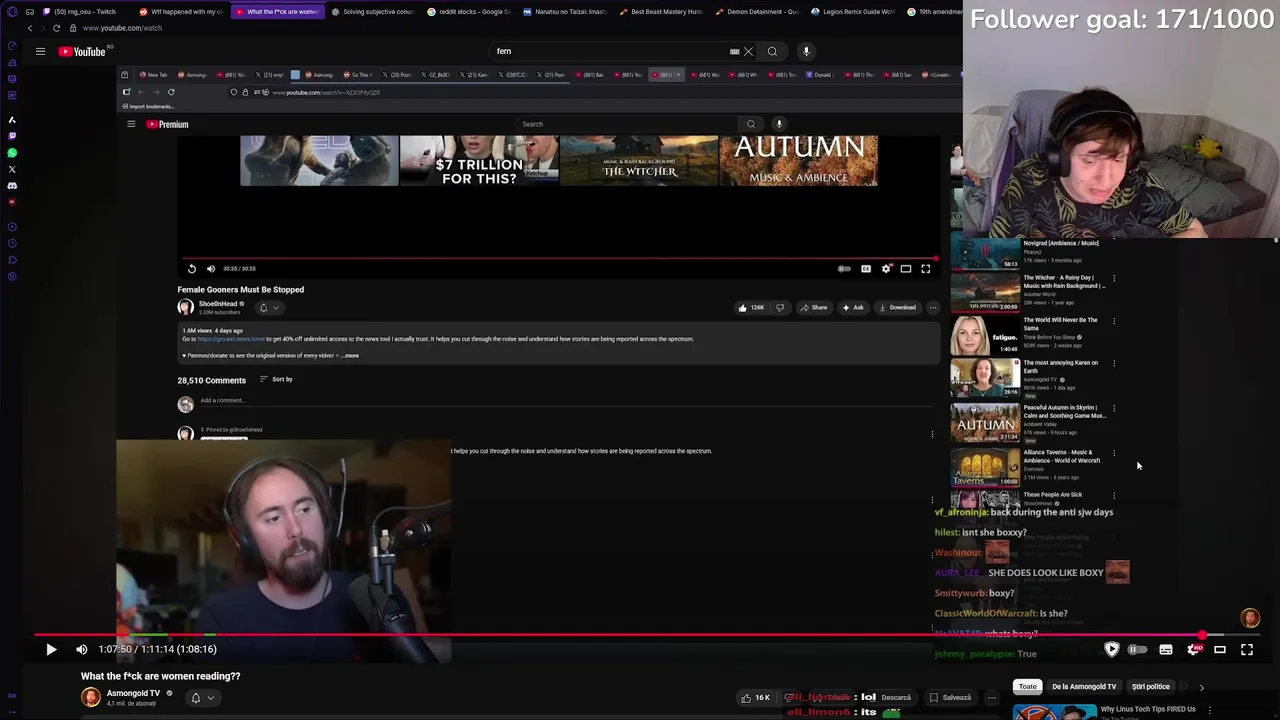Toggle subtitles in the main player
Viewport: 1280px width, 720px height.
1166,650
